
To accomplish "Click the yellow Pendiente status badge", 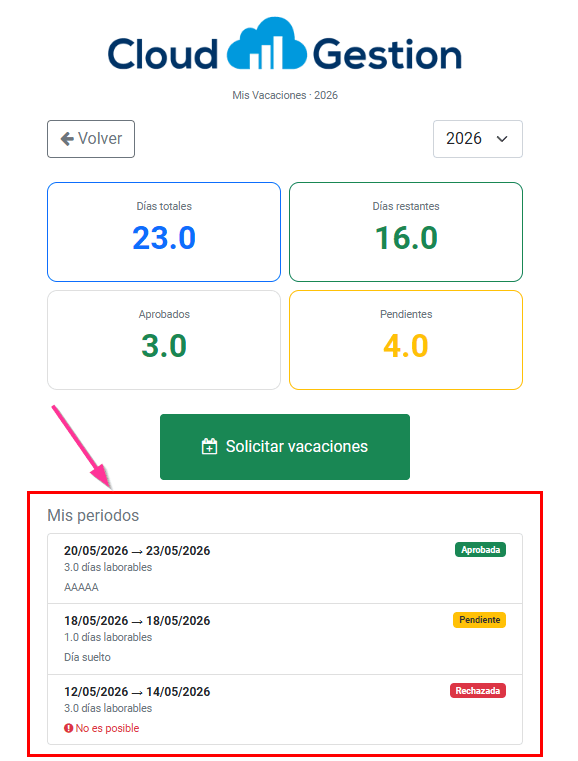I will (x=479, y=620).
